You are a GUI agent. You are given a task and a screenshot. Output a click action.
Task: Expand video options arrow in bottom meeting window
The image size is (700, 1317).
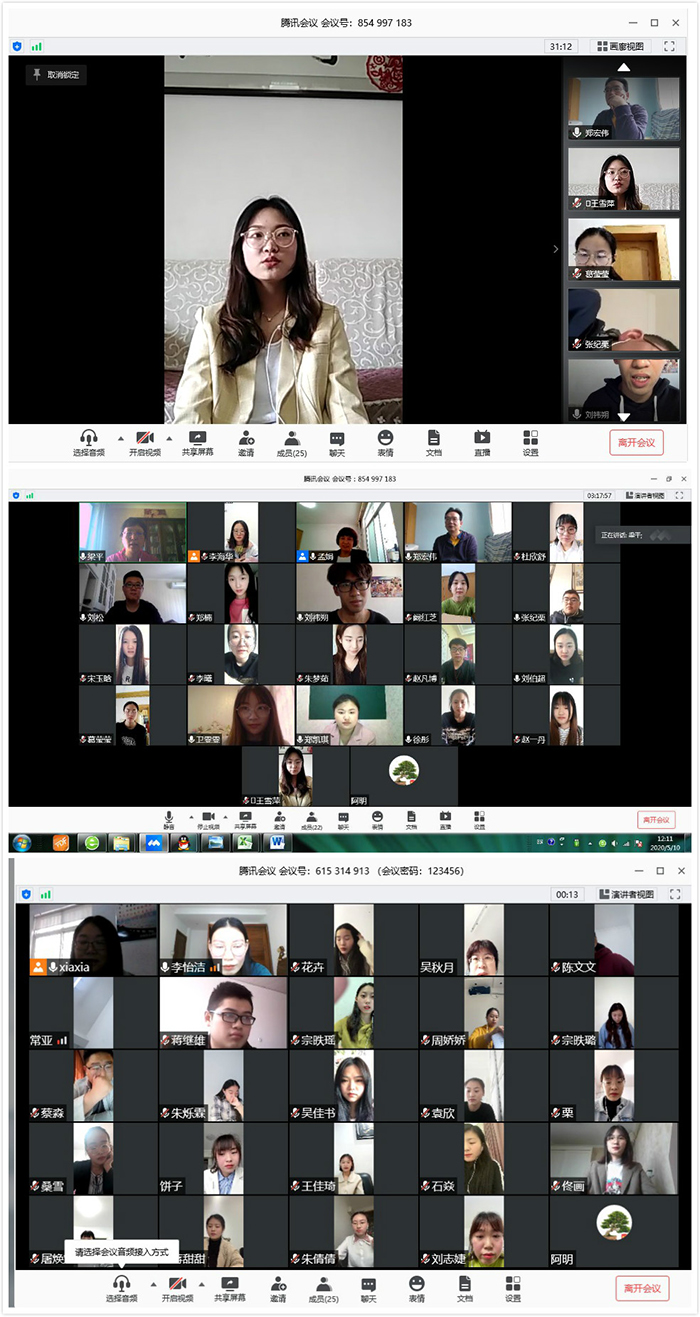201,1283
